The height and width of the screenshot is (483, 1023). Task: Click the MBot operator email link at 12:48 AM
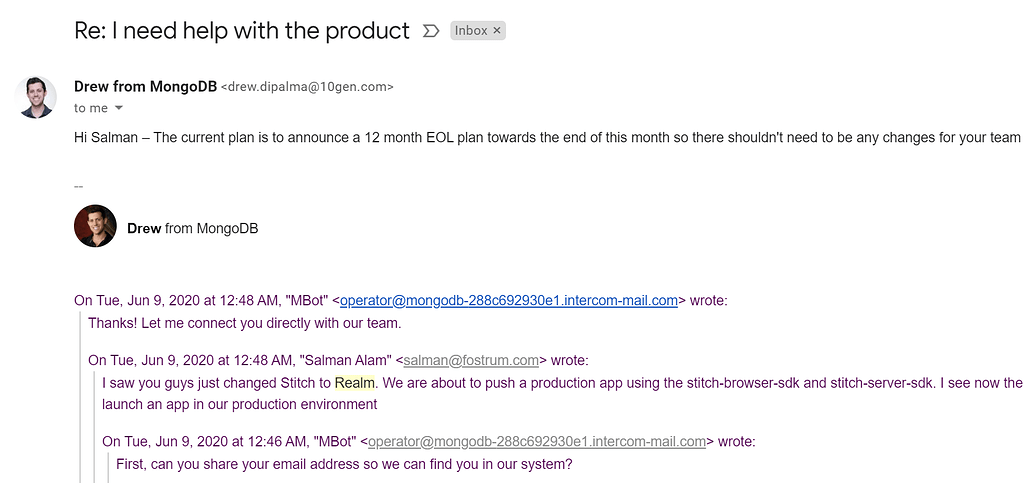[509, 300]
